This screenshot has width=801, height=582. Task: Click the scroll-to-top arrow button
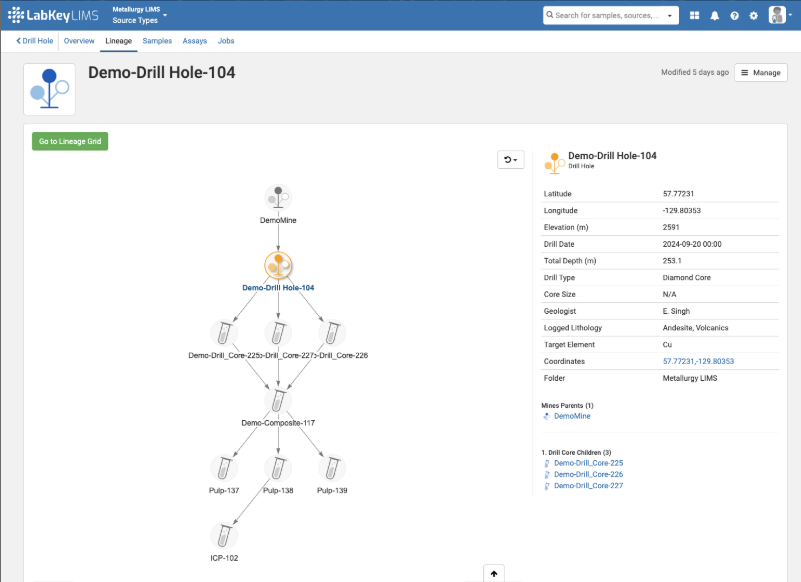[492, 574]
